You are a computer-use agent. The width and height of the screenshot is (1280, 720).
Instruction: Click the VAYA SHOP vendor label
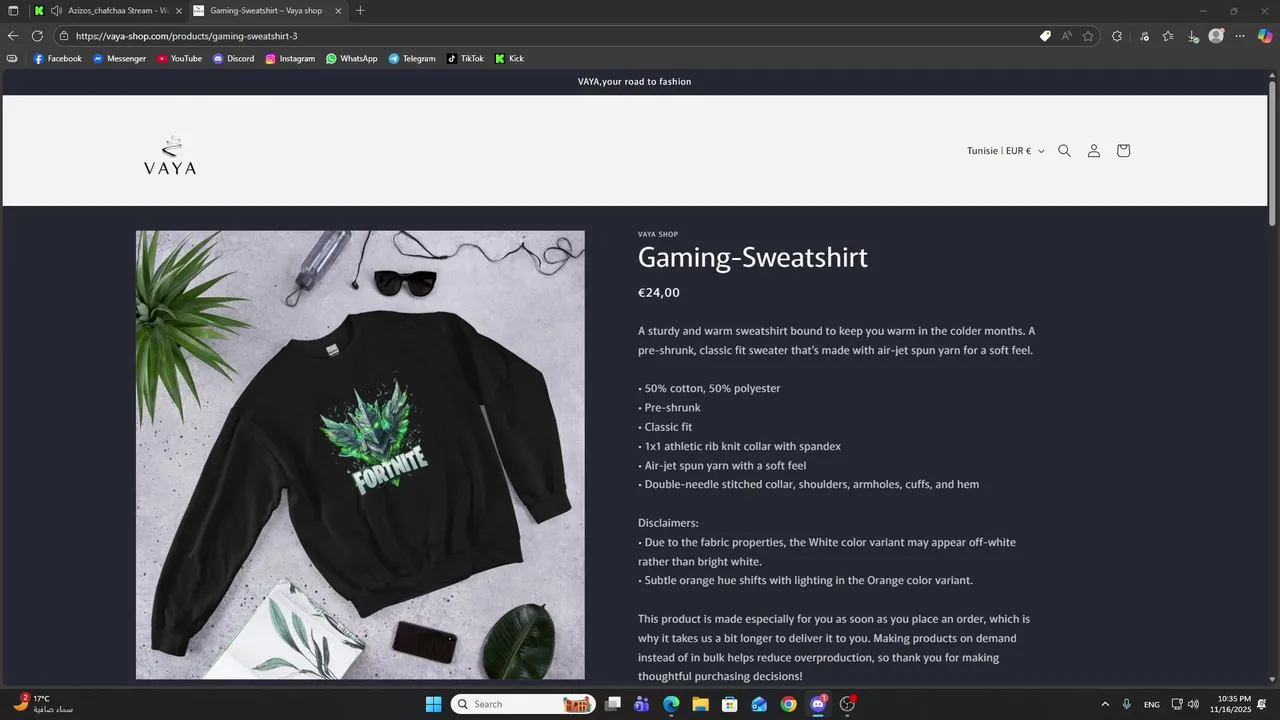(x=658, y=235)
